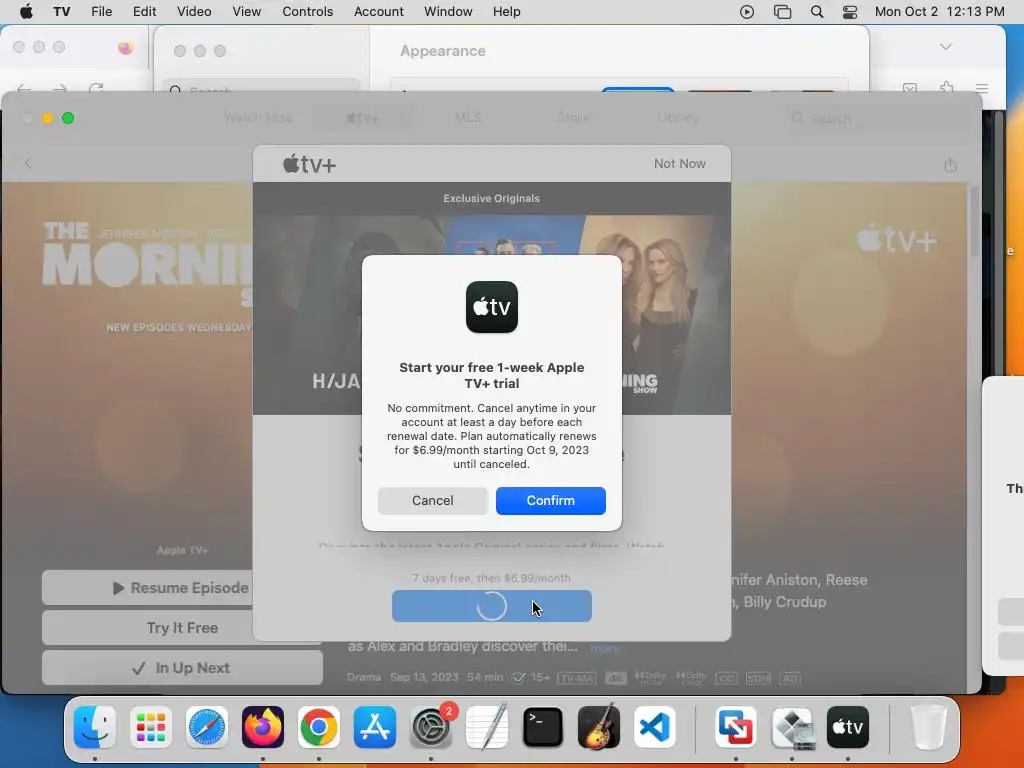Image resolution: width=1024 pixels, height=768 pixels.
Task: Open Launchpad from the Dock
Action: click(x=151, y=727)
